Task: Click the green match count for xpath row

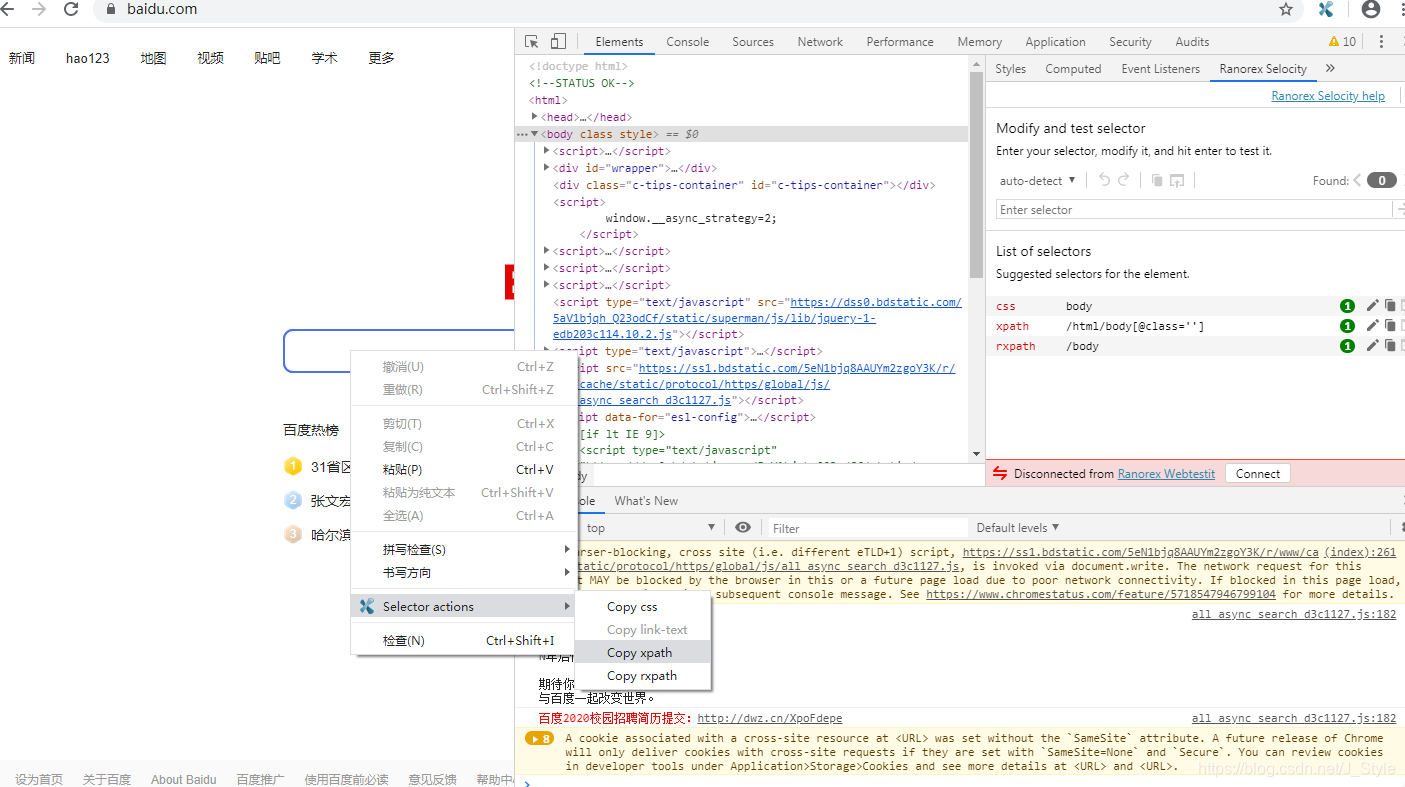Action: [1347, 326]
